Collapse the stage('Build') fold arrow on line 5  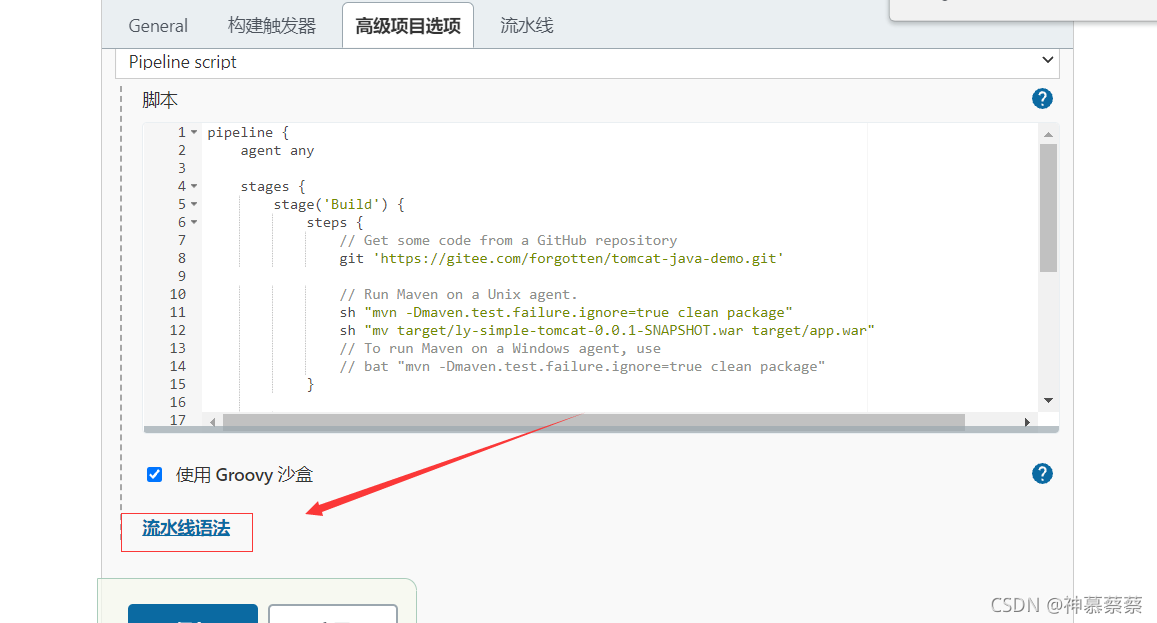[x=194, y=204]
